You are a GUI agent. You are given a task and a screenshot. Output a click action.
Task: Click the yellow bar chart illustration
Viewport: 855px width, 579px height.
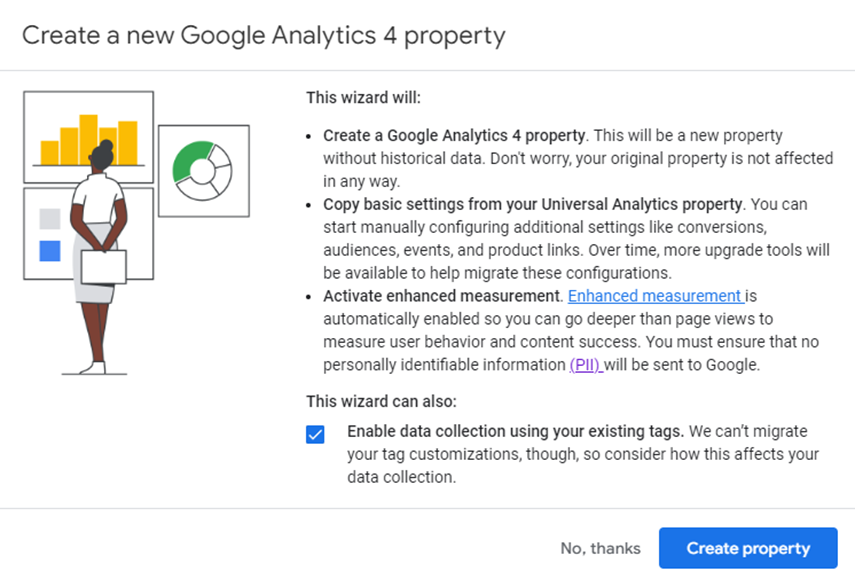[88, 137]
